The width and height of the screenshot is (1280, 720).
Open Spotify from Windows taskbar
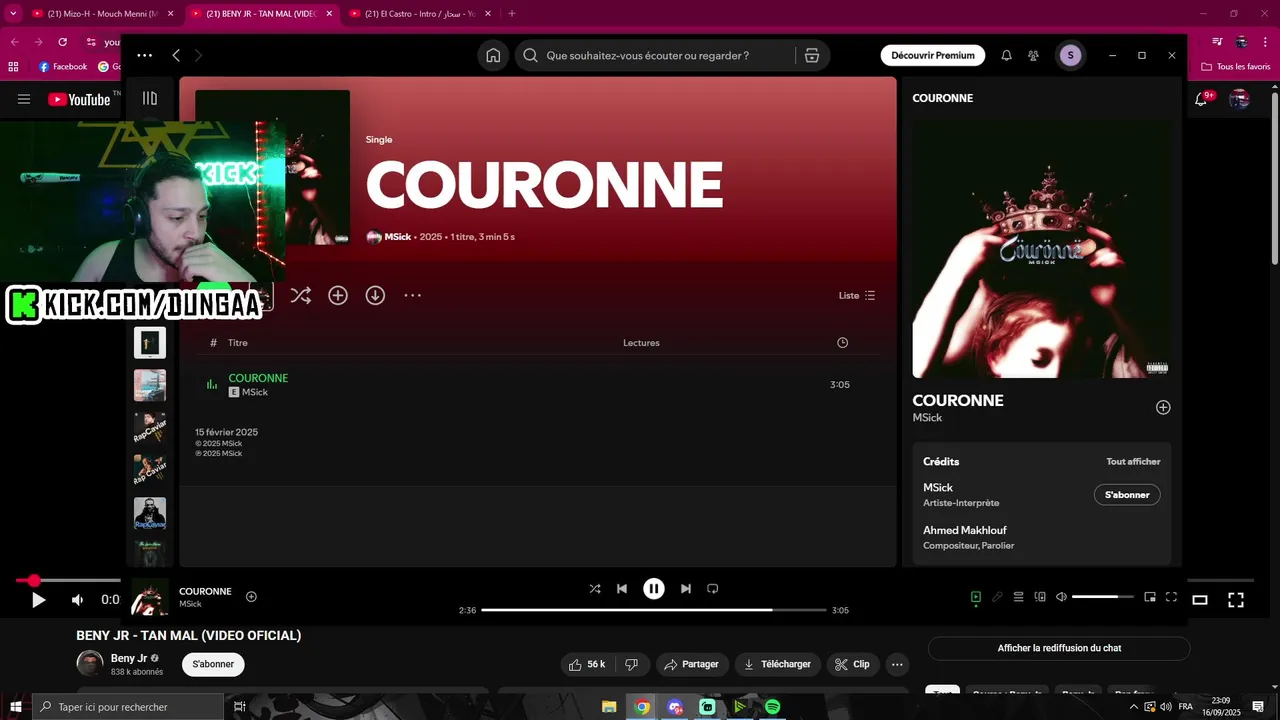click(x=772, y=707)
